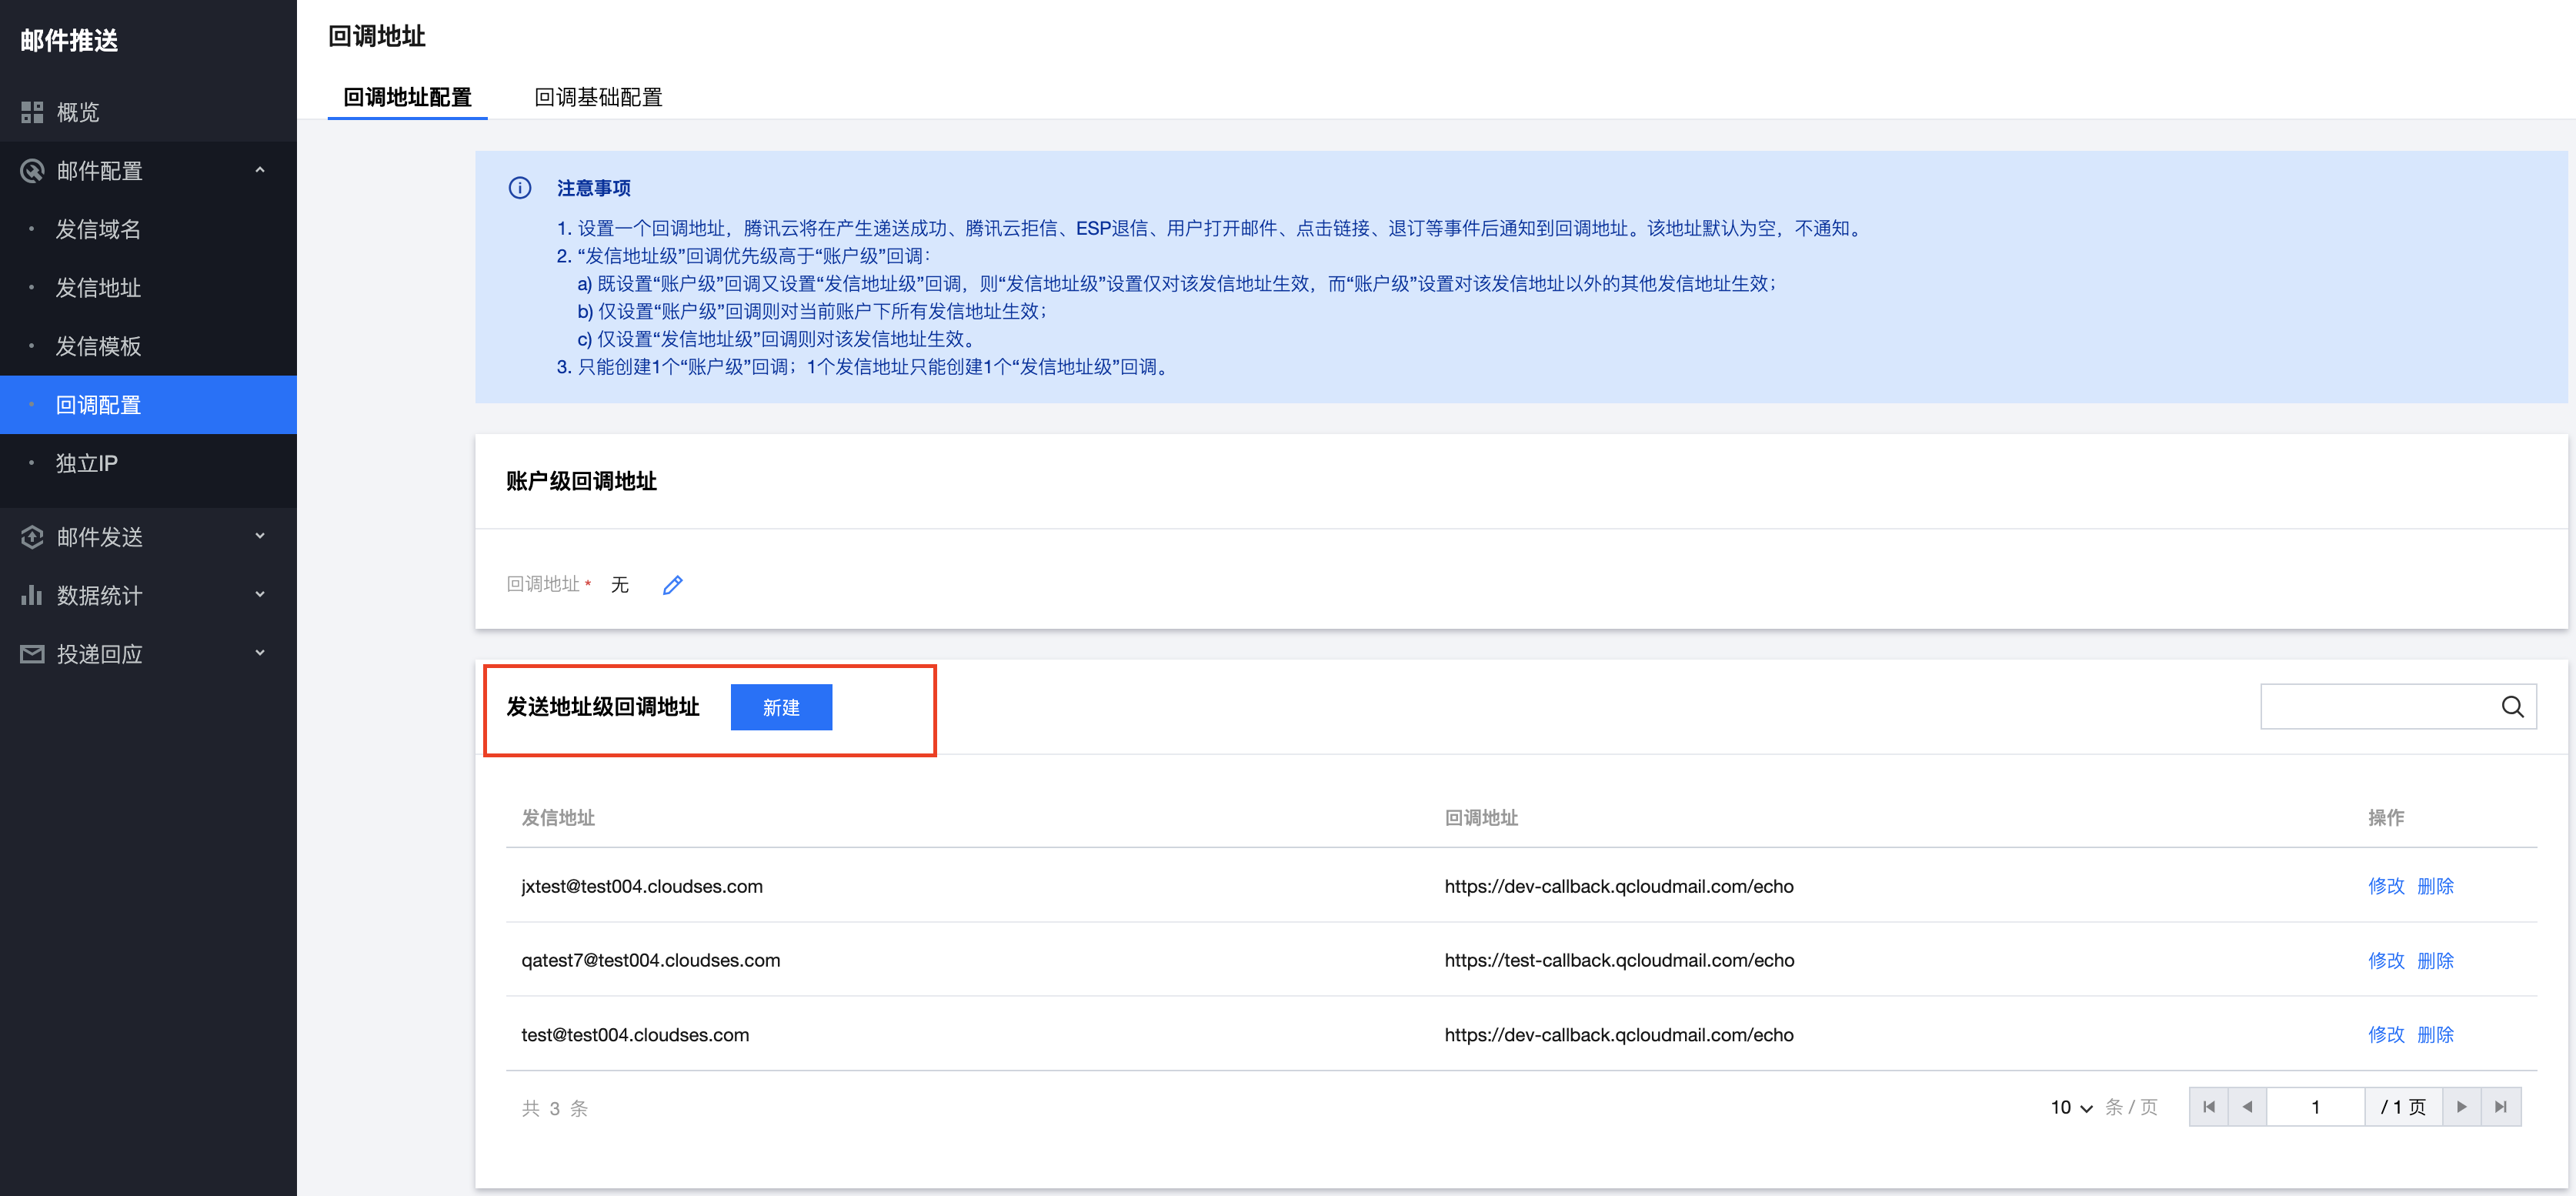Click the 操作 column header

[2386, 817]
